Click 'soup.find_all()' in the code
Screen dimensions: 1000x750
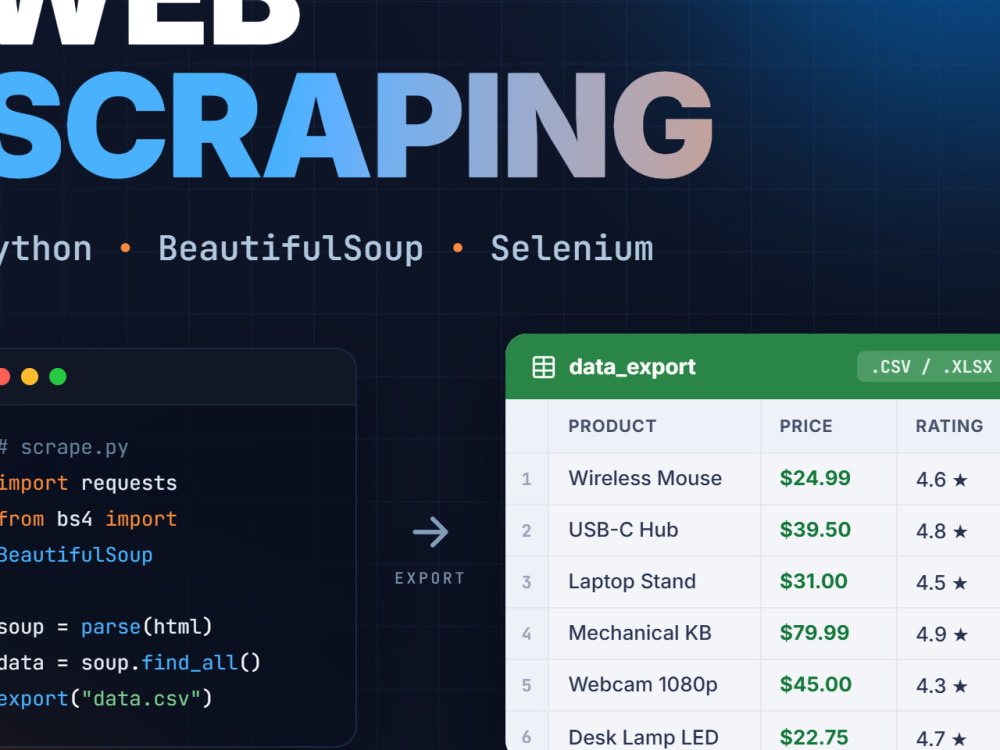pyautogui.click(x=170, y=663)
